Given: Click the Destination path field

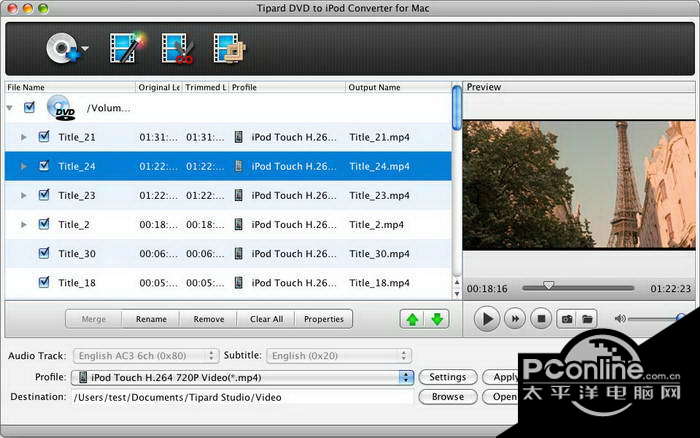Looking at the screenshot, I should point(242,397).
